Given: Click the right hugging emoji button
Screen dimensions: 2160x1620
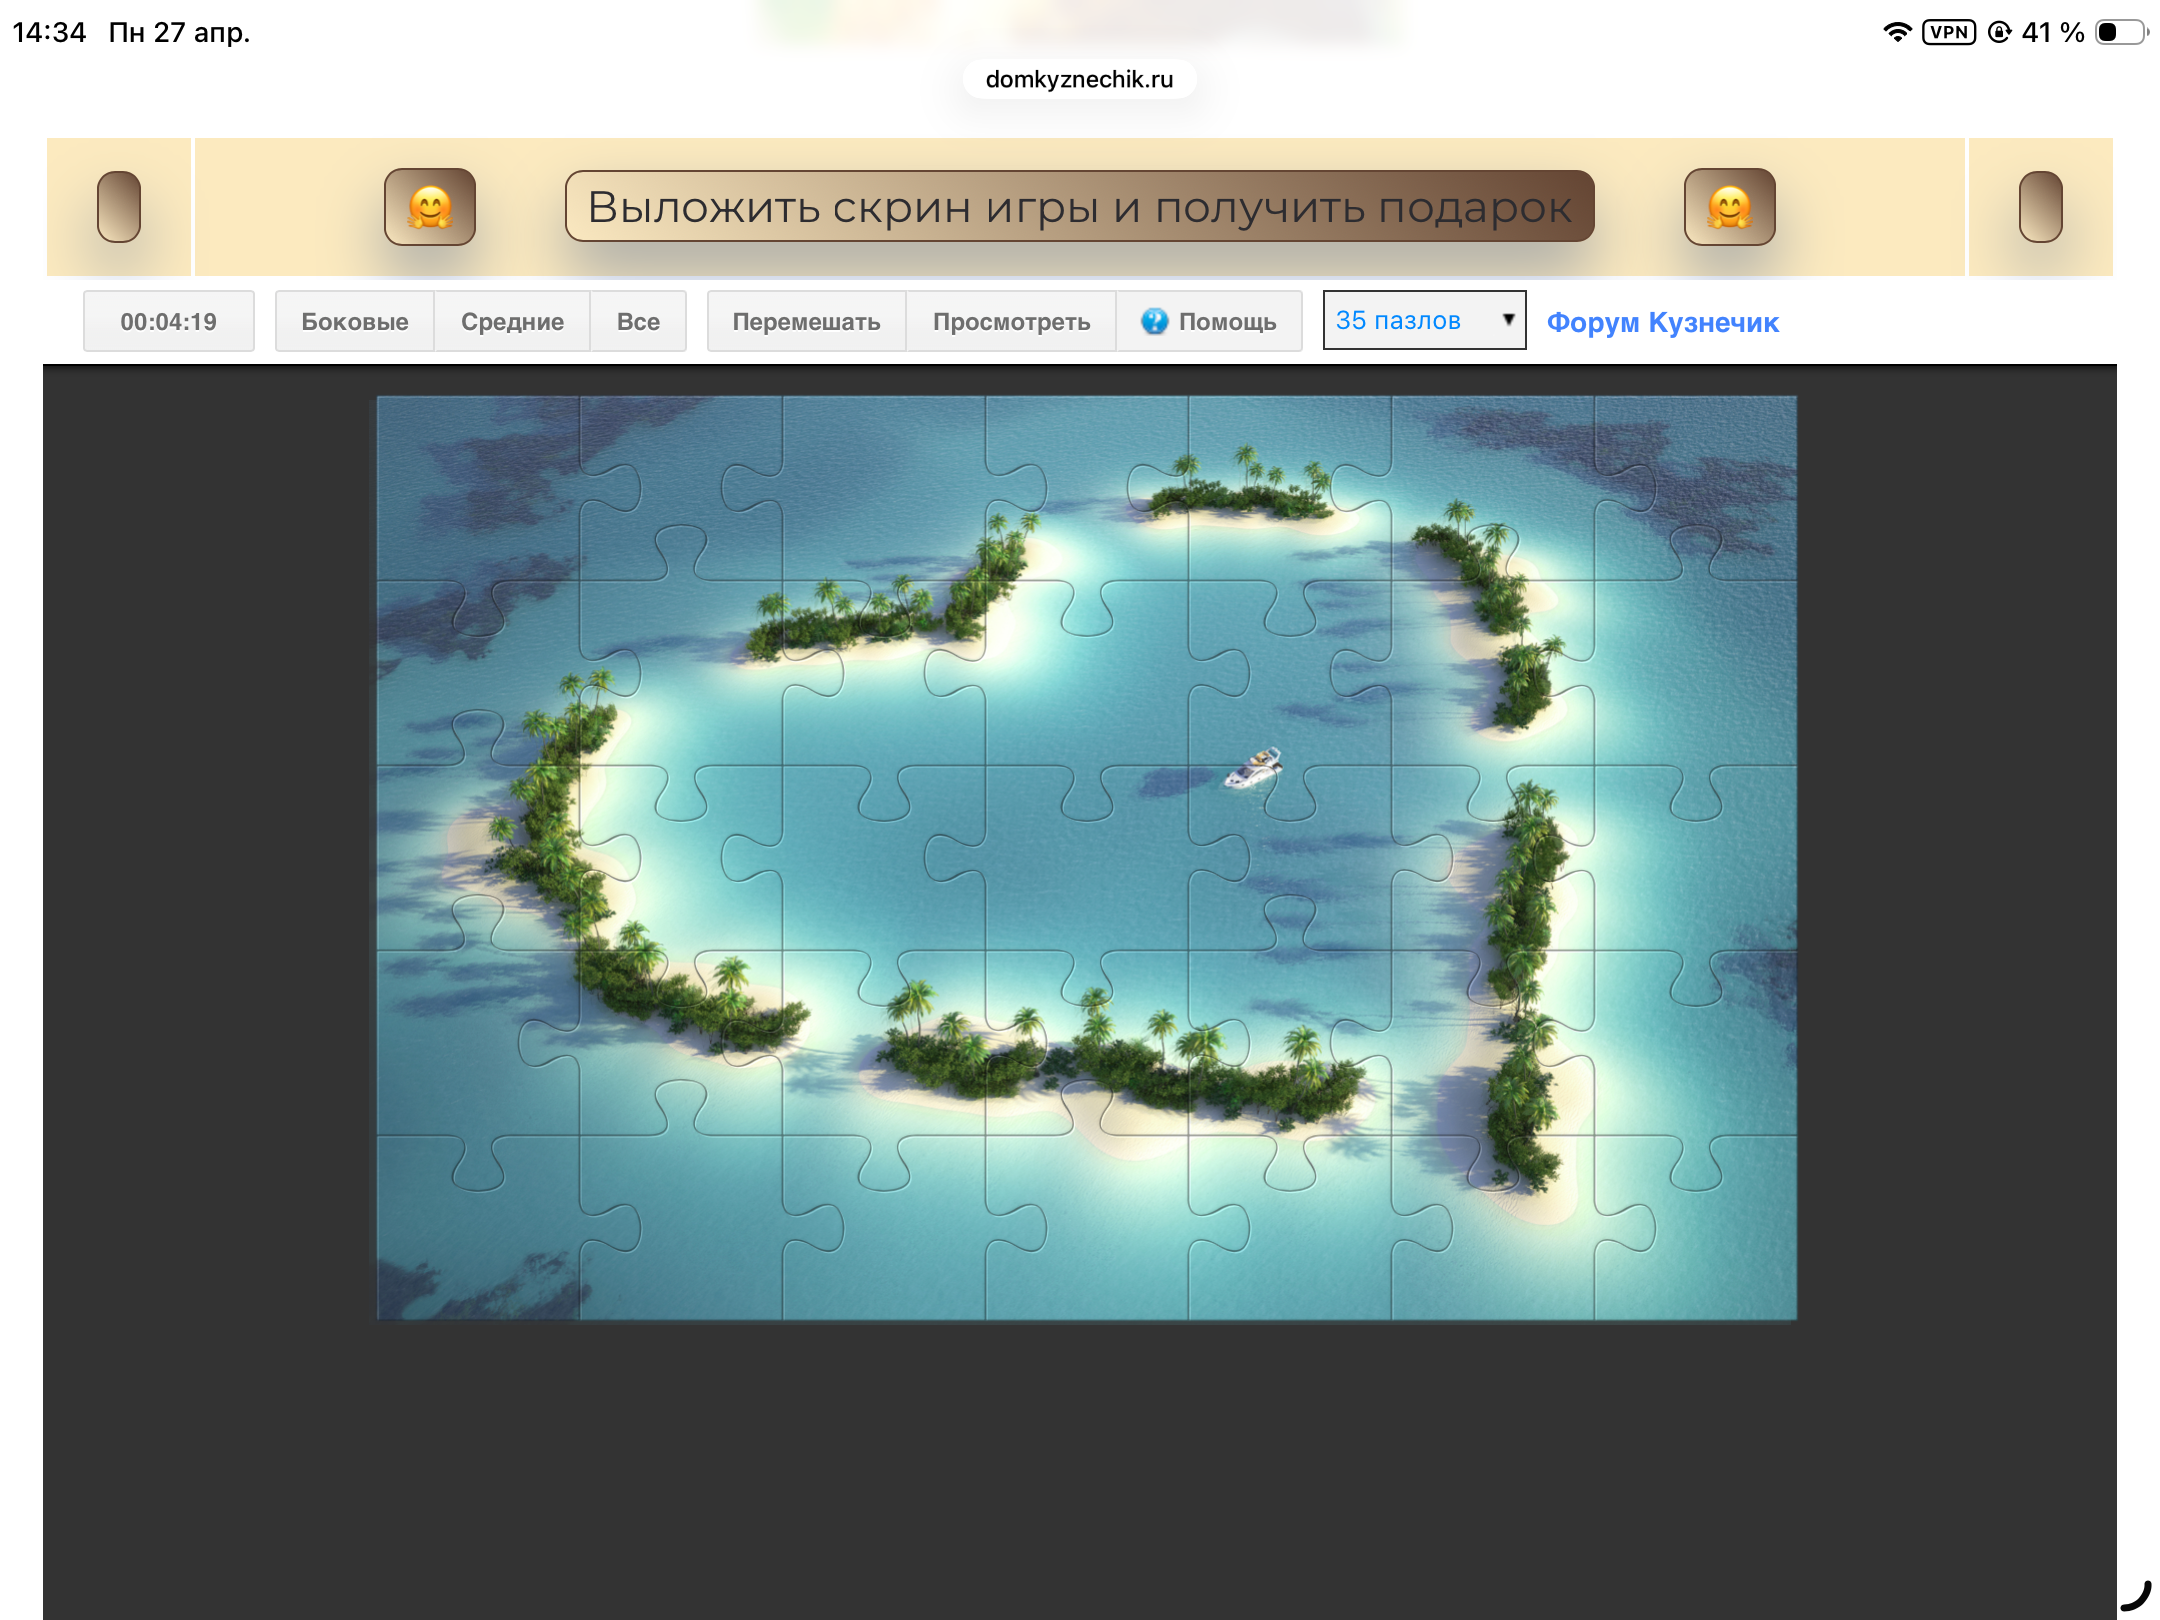Looking at the screenshot, I should tap(1729, 207).
